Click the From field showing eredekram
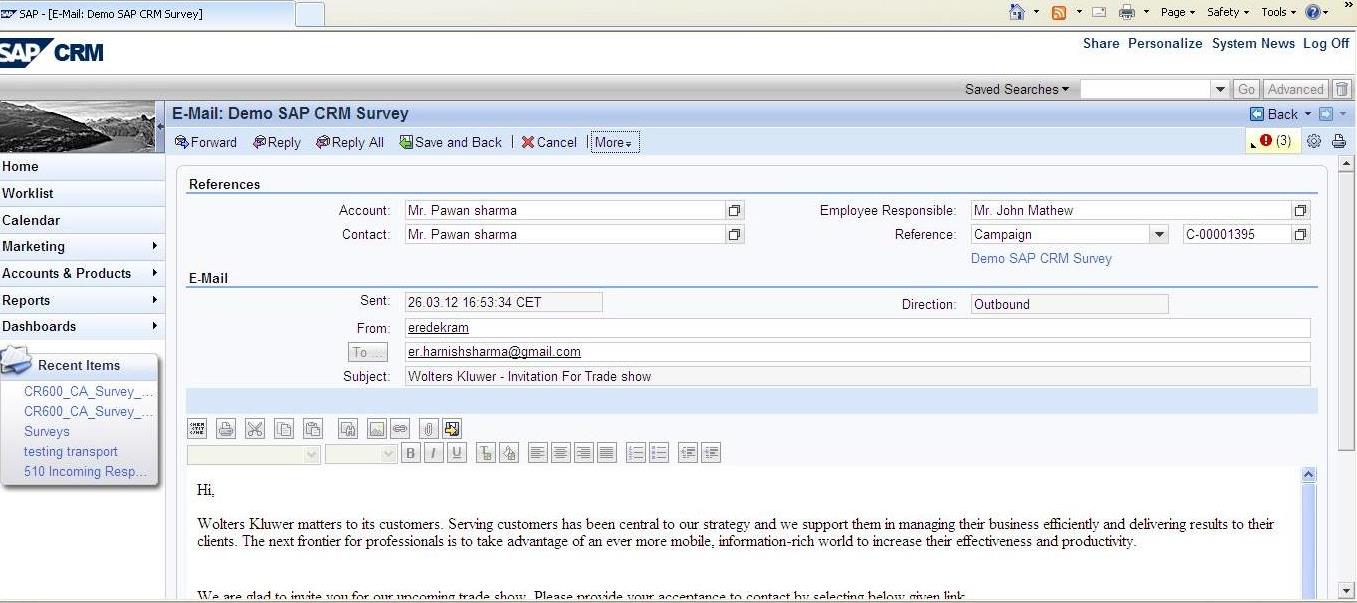The height and width of the screenshot is (603, 1357). (x=857, y=328)
